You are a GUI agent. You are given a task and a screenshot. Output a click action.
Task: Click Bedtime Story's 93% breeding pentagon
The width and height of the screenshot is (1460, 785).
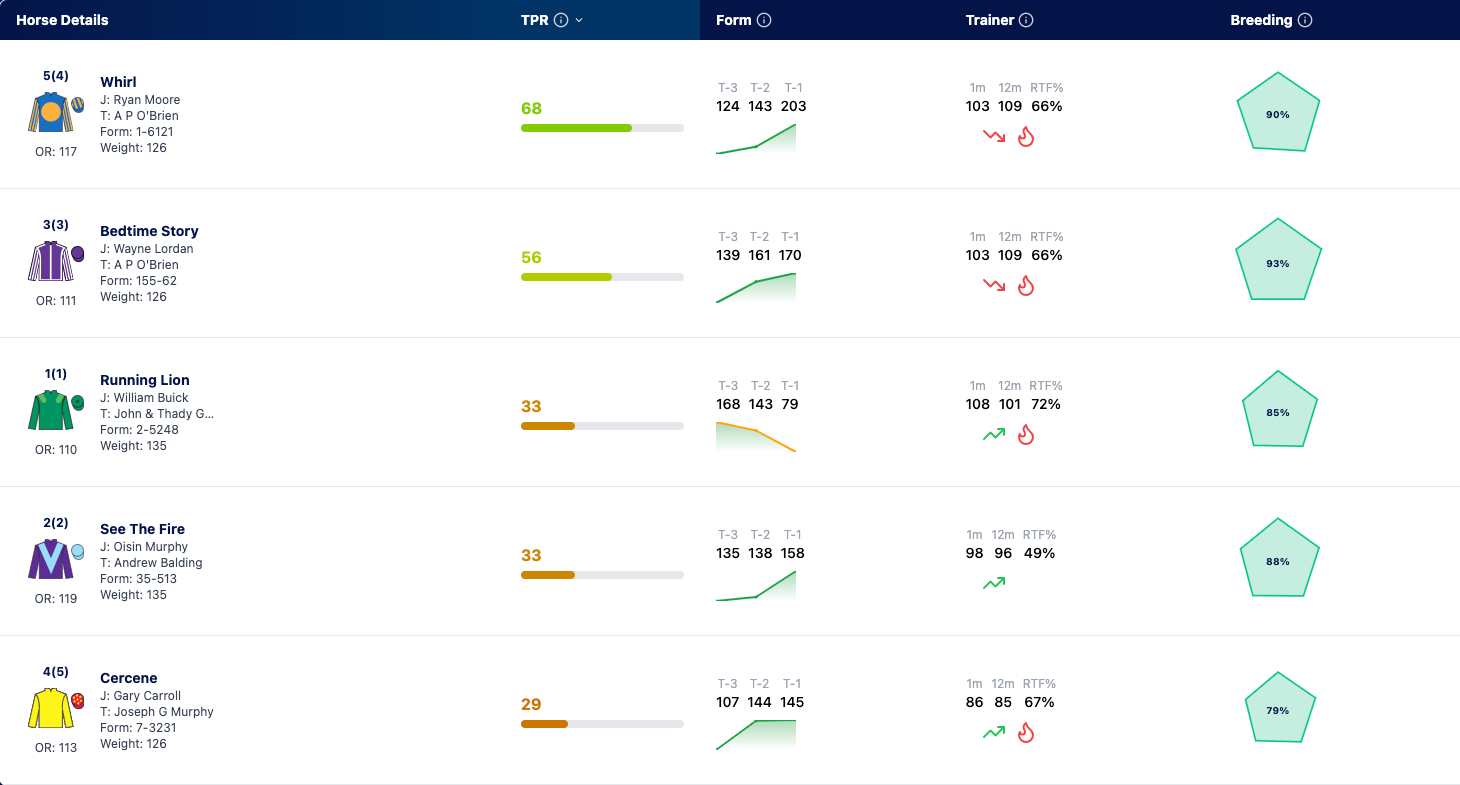[x=1278, y=260]
